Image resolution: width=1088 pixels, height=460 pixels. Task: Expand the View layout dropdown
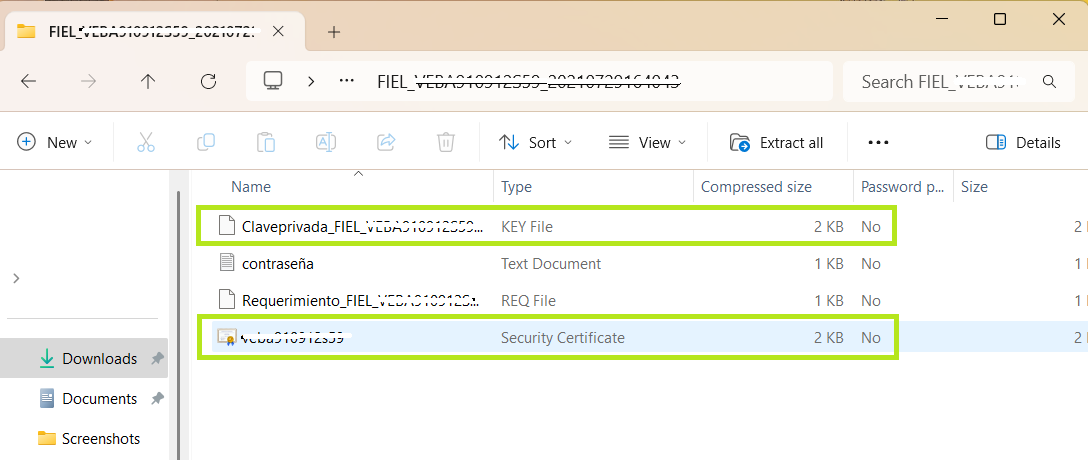coord(648,142)
